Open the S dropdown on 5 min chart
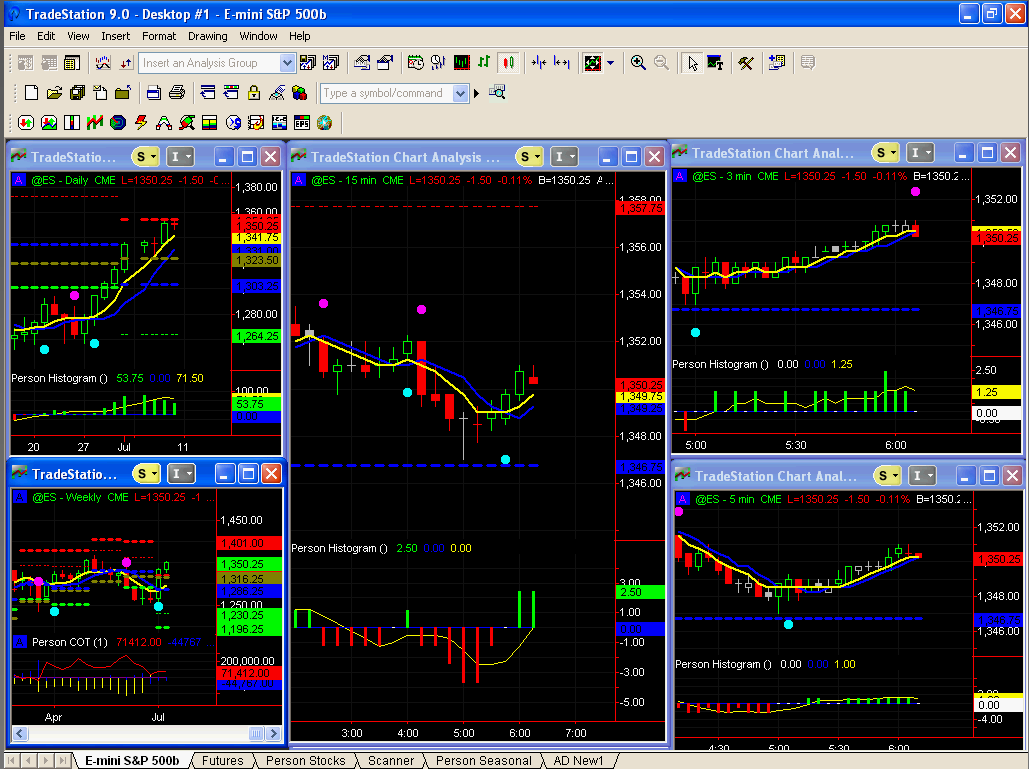This screenshot has height=769, width=1029. click(888, 476)
